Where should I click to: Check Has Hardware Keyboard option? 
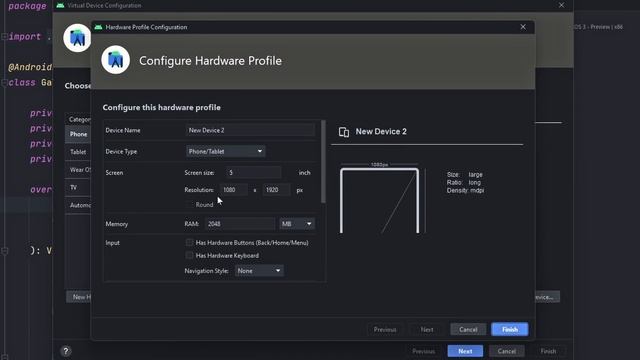pyautogui.click(x=189, y=256)
